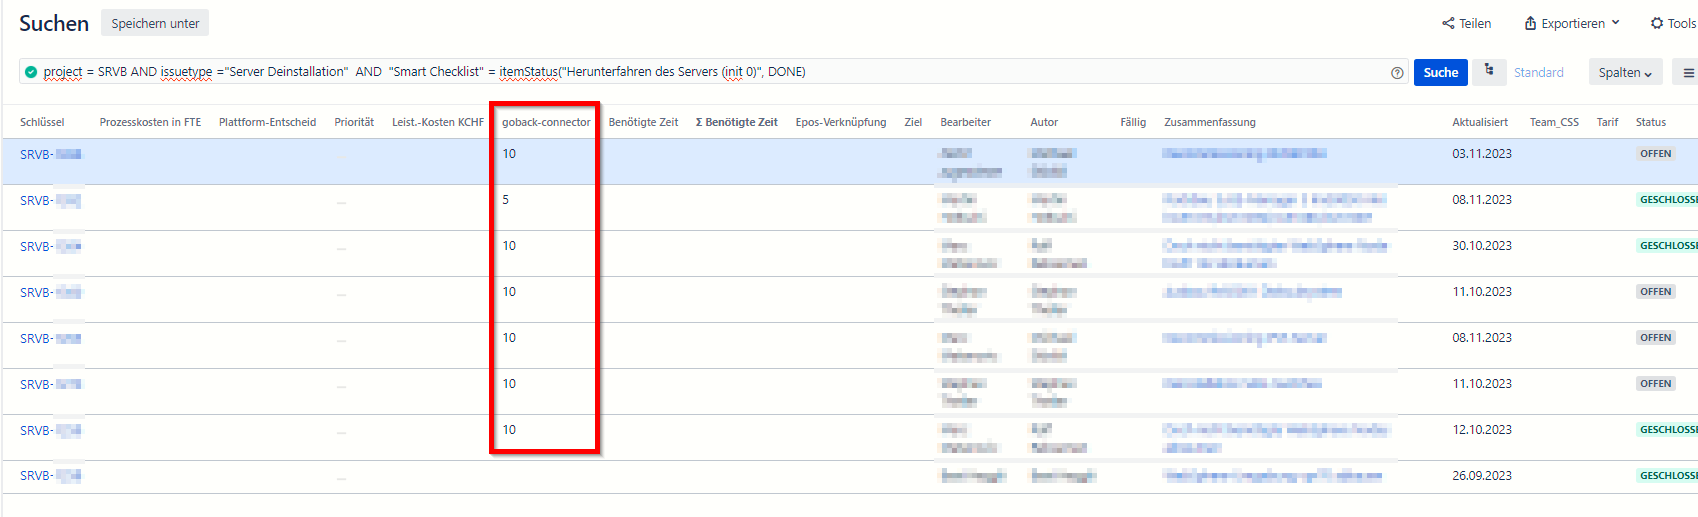Image resolution: width=1698 pixels, height=517 pixels.
Task: Sort by the Priorität column header
Action: [x=354, y=122]
